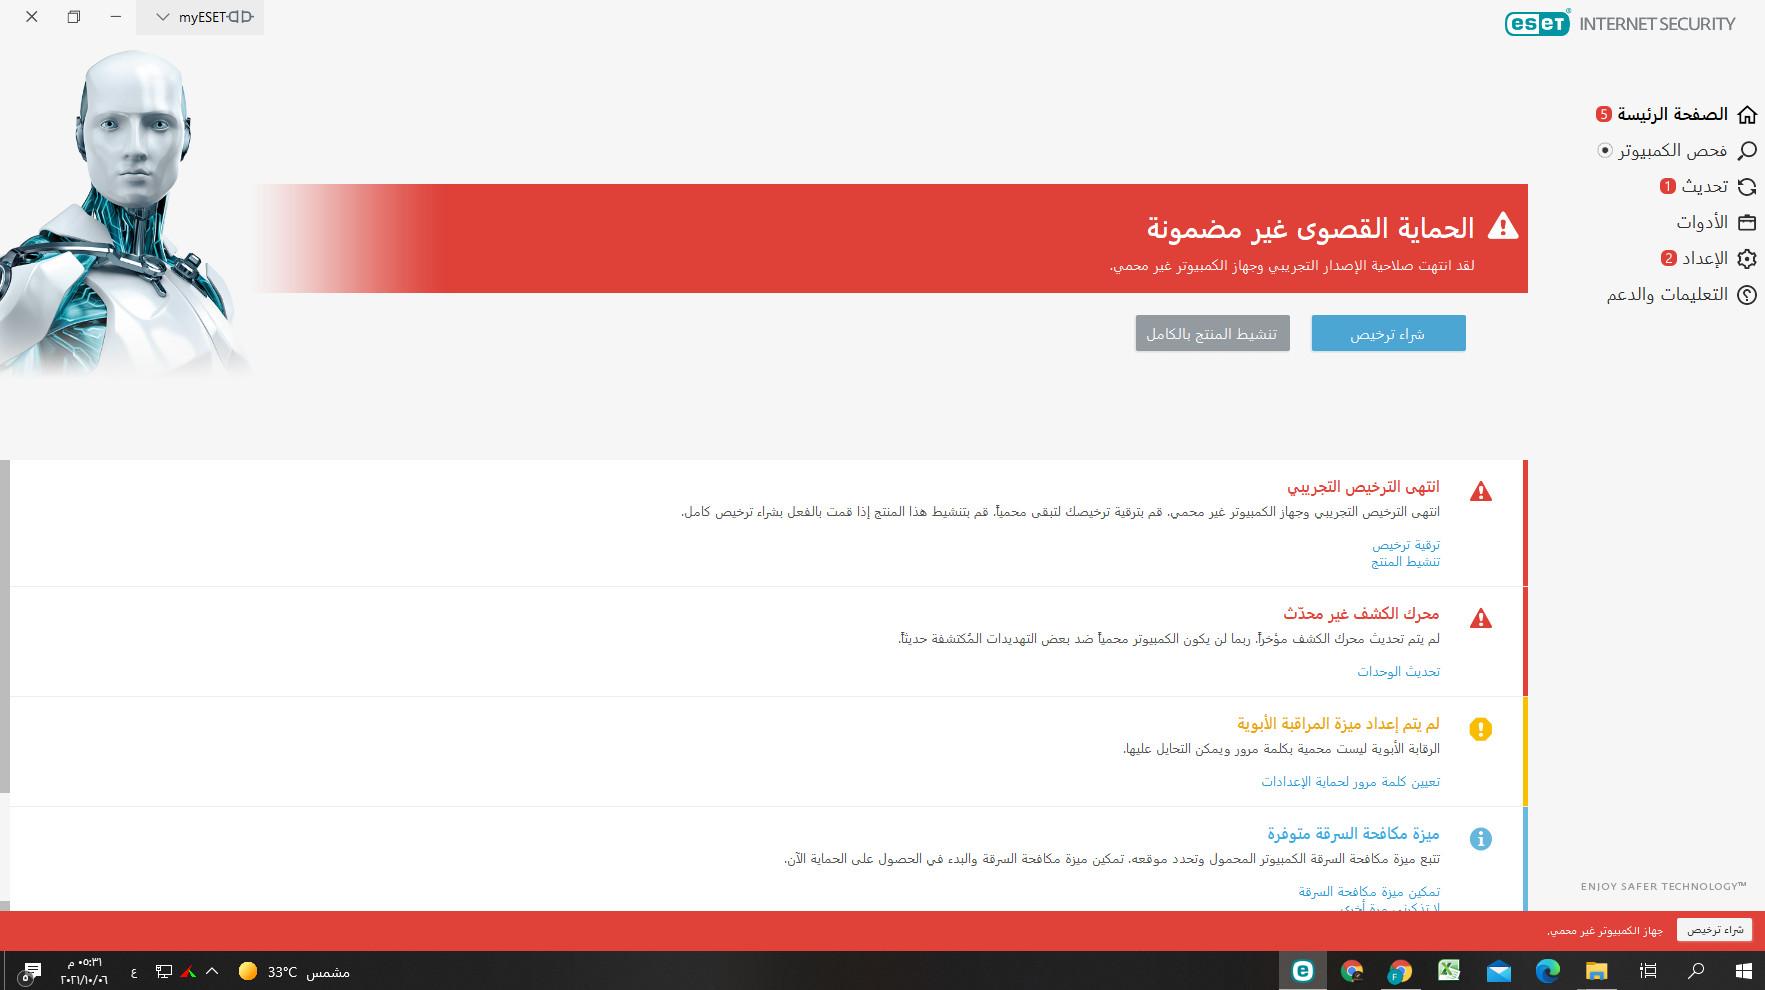Screen dimensions: 1765x990
Task: Click blue info icon for anti-theft
Action: 1481,839
